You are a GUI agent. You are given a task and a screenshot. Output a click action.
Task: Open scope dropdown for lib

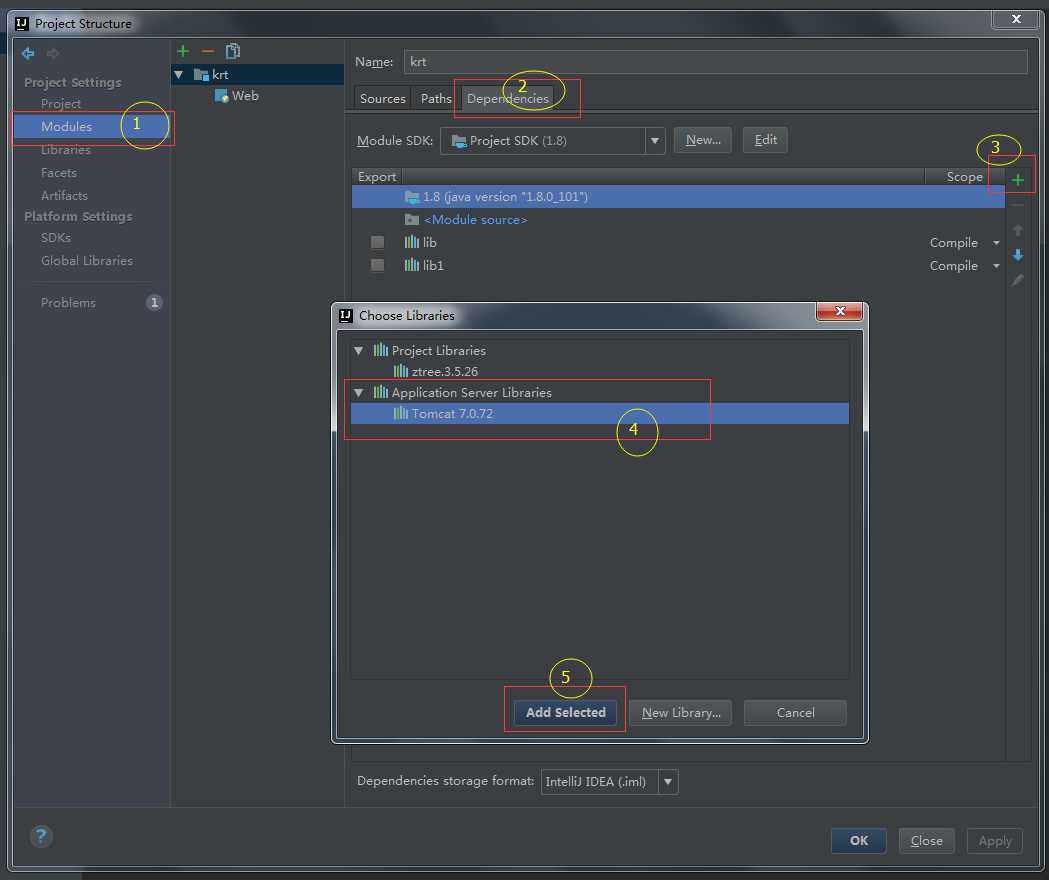tap(996, 243)
